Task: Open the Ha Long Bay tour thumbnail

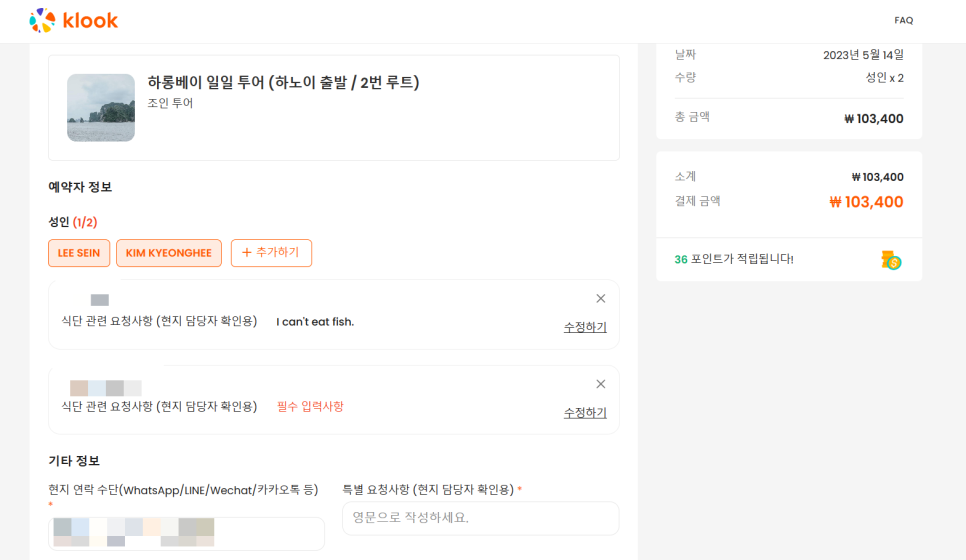Action: pos(101,108)
